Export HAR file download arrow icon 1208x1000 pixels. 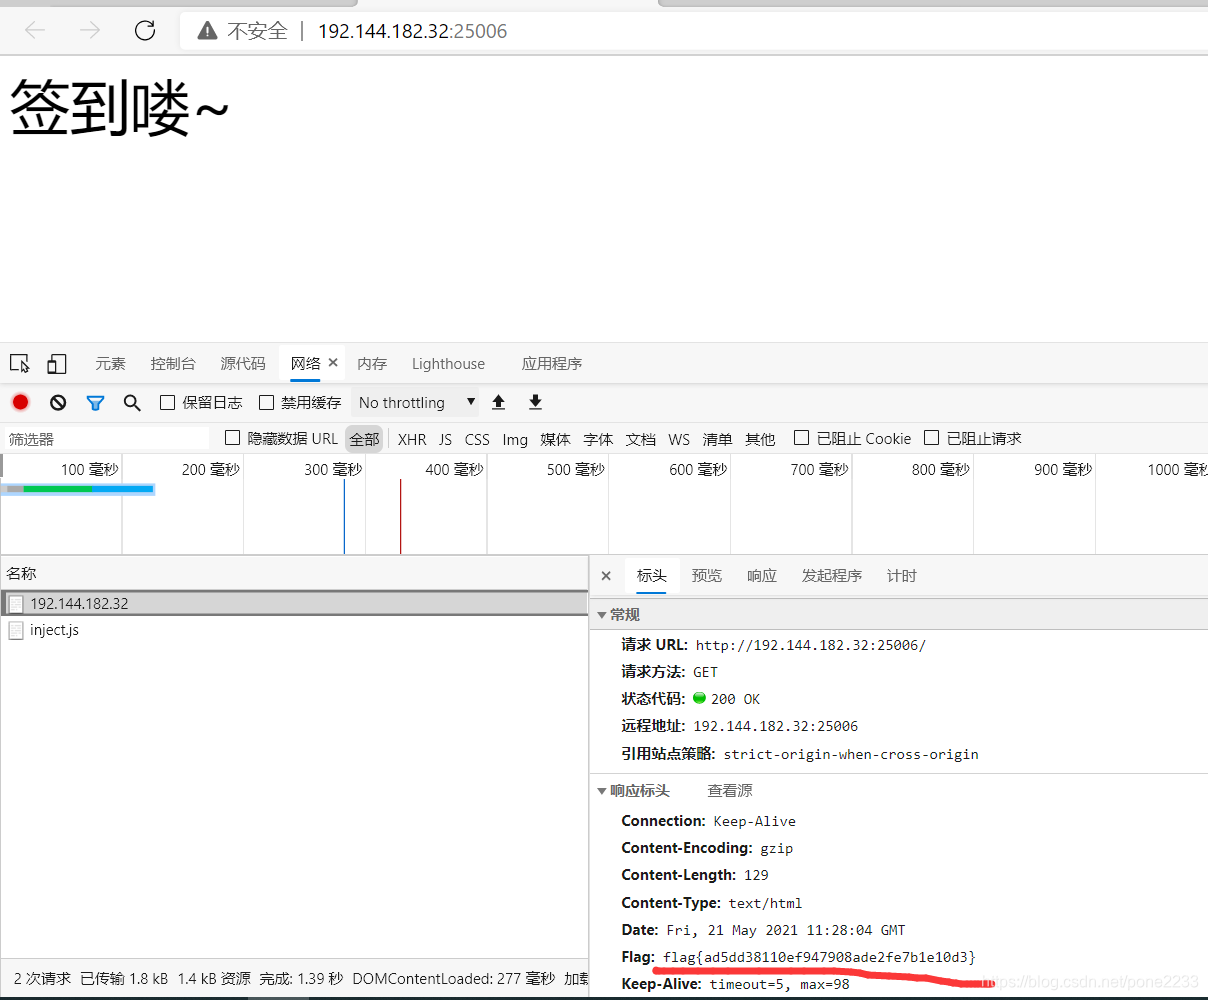(x=535, y=402)
